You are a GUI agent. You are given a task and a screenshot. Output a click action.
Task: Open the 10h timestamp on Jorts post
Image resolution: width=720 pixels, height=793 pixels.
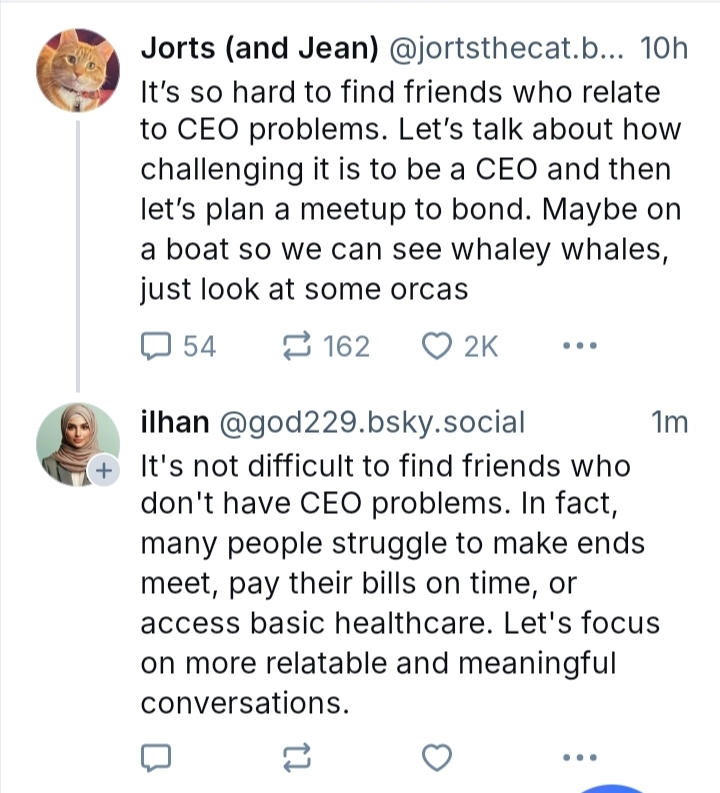click(x=663, y=47)
